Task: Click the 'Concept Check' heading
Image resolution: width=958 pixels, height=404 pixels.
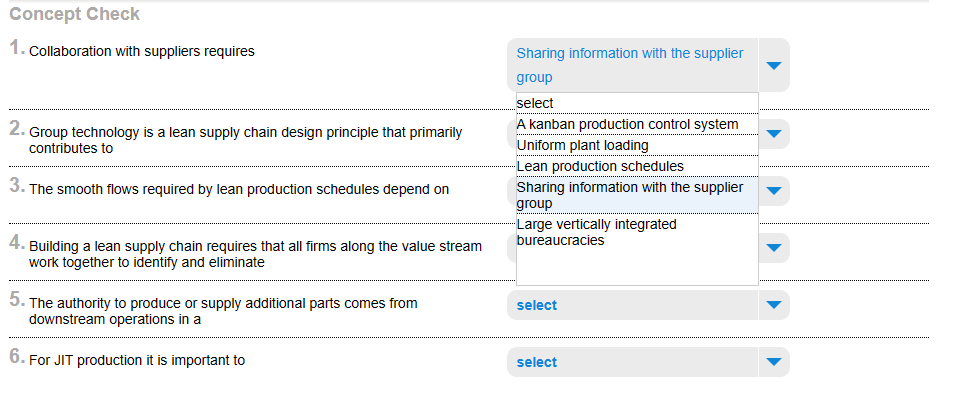Action: [88, 14]
